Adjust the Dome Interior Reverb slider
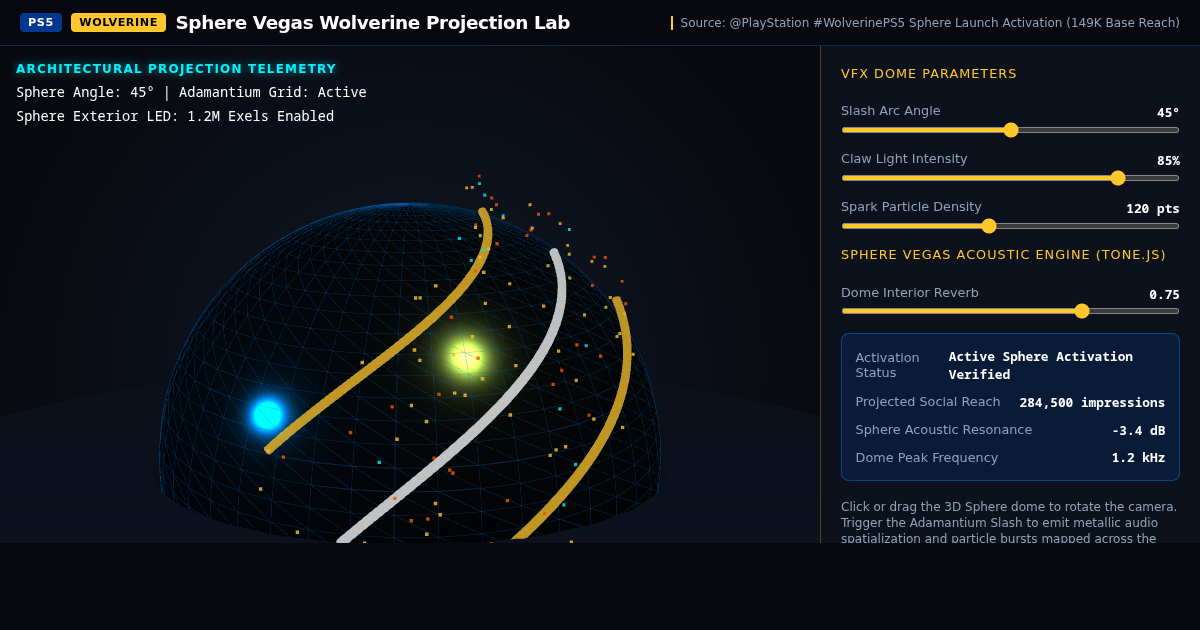The height and width of the screenshot is (630, 1200). pyautogui.click(x=1010, y=311)
